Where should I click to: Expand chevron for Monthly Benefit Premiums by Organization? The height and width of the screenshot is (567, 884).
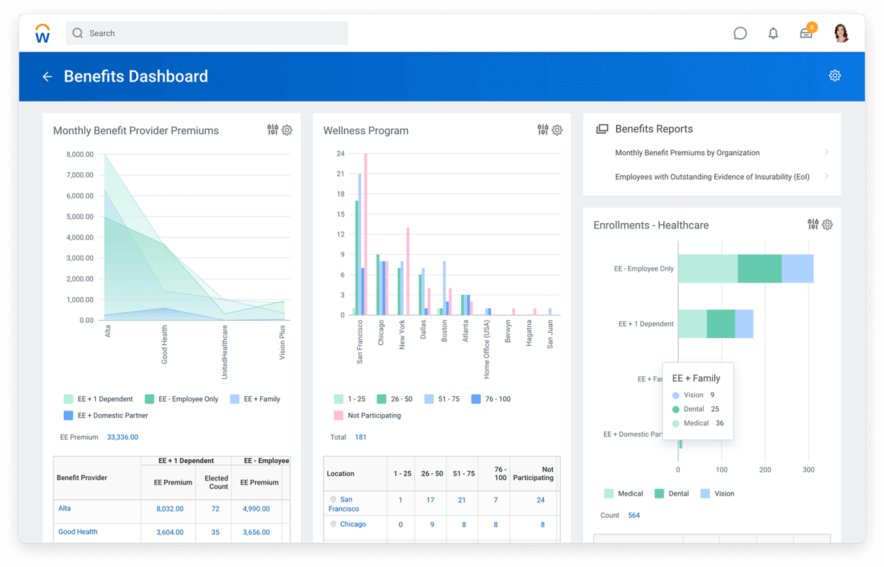pos(826,152)
